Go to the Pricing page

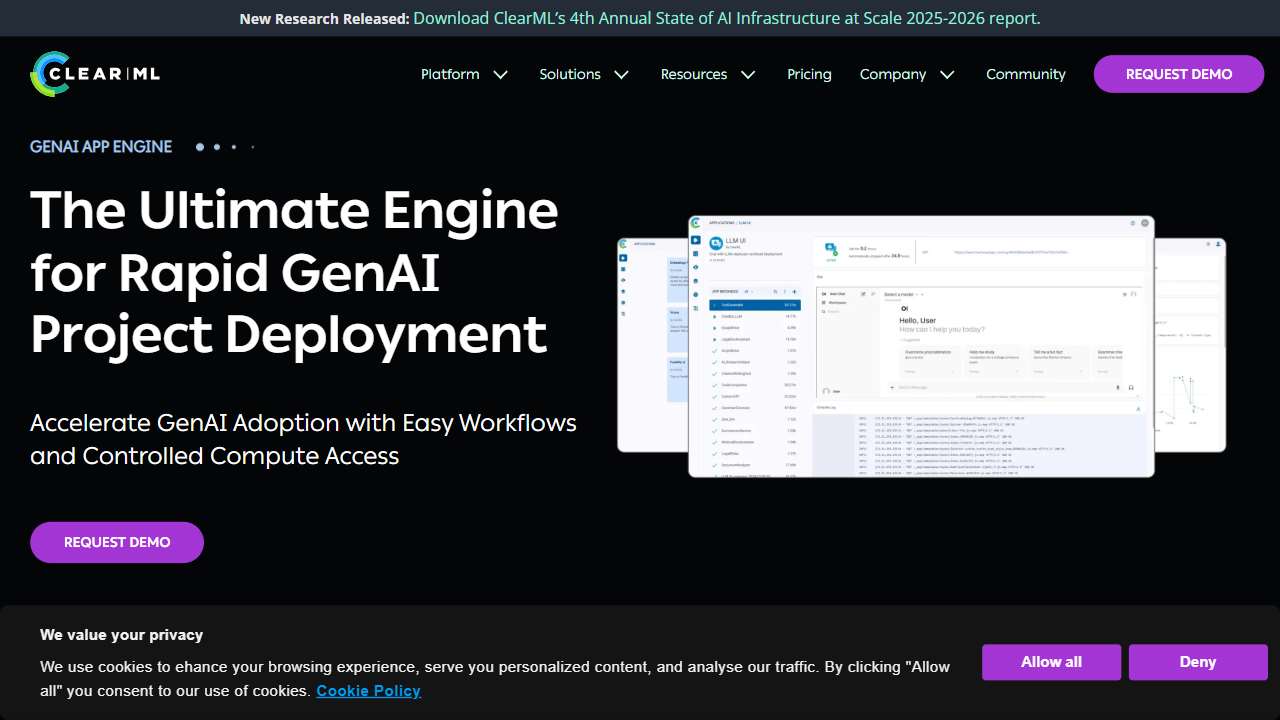pyautogui.click(x=809, y=74)
